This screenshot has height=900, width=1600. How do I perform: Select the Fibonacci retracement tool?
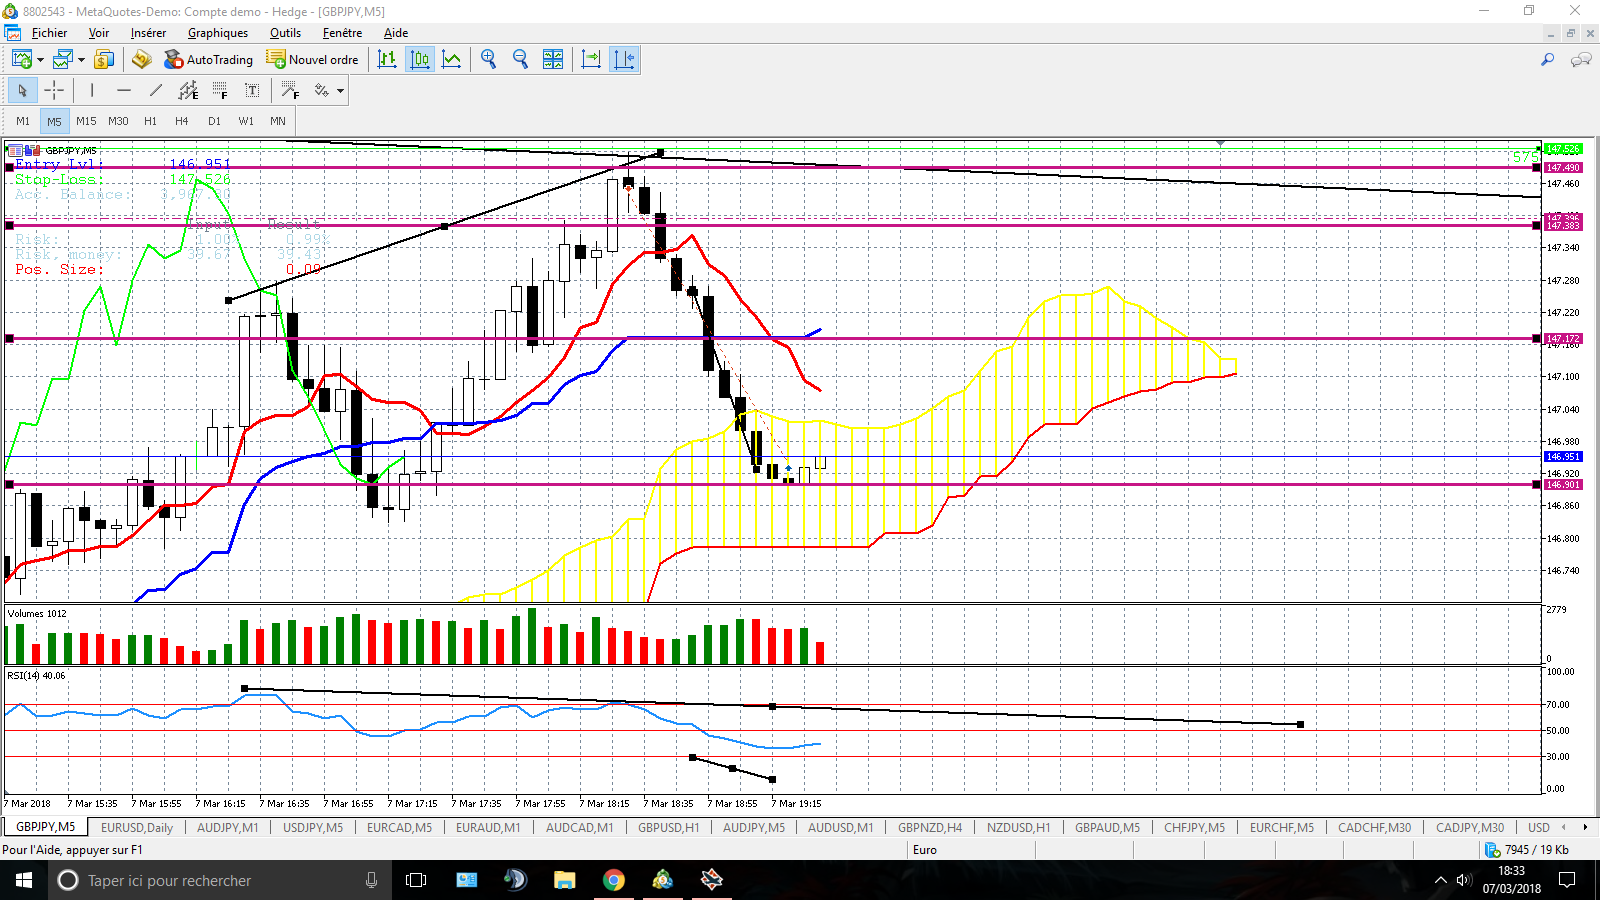pos(220,91)
